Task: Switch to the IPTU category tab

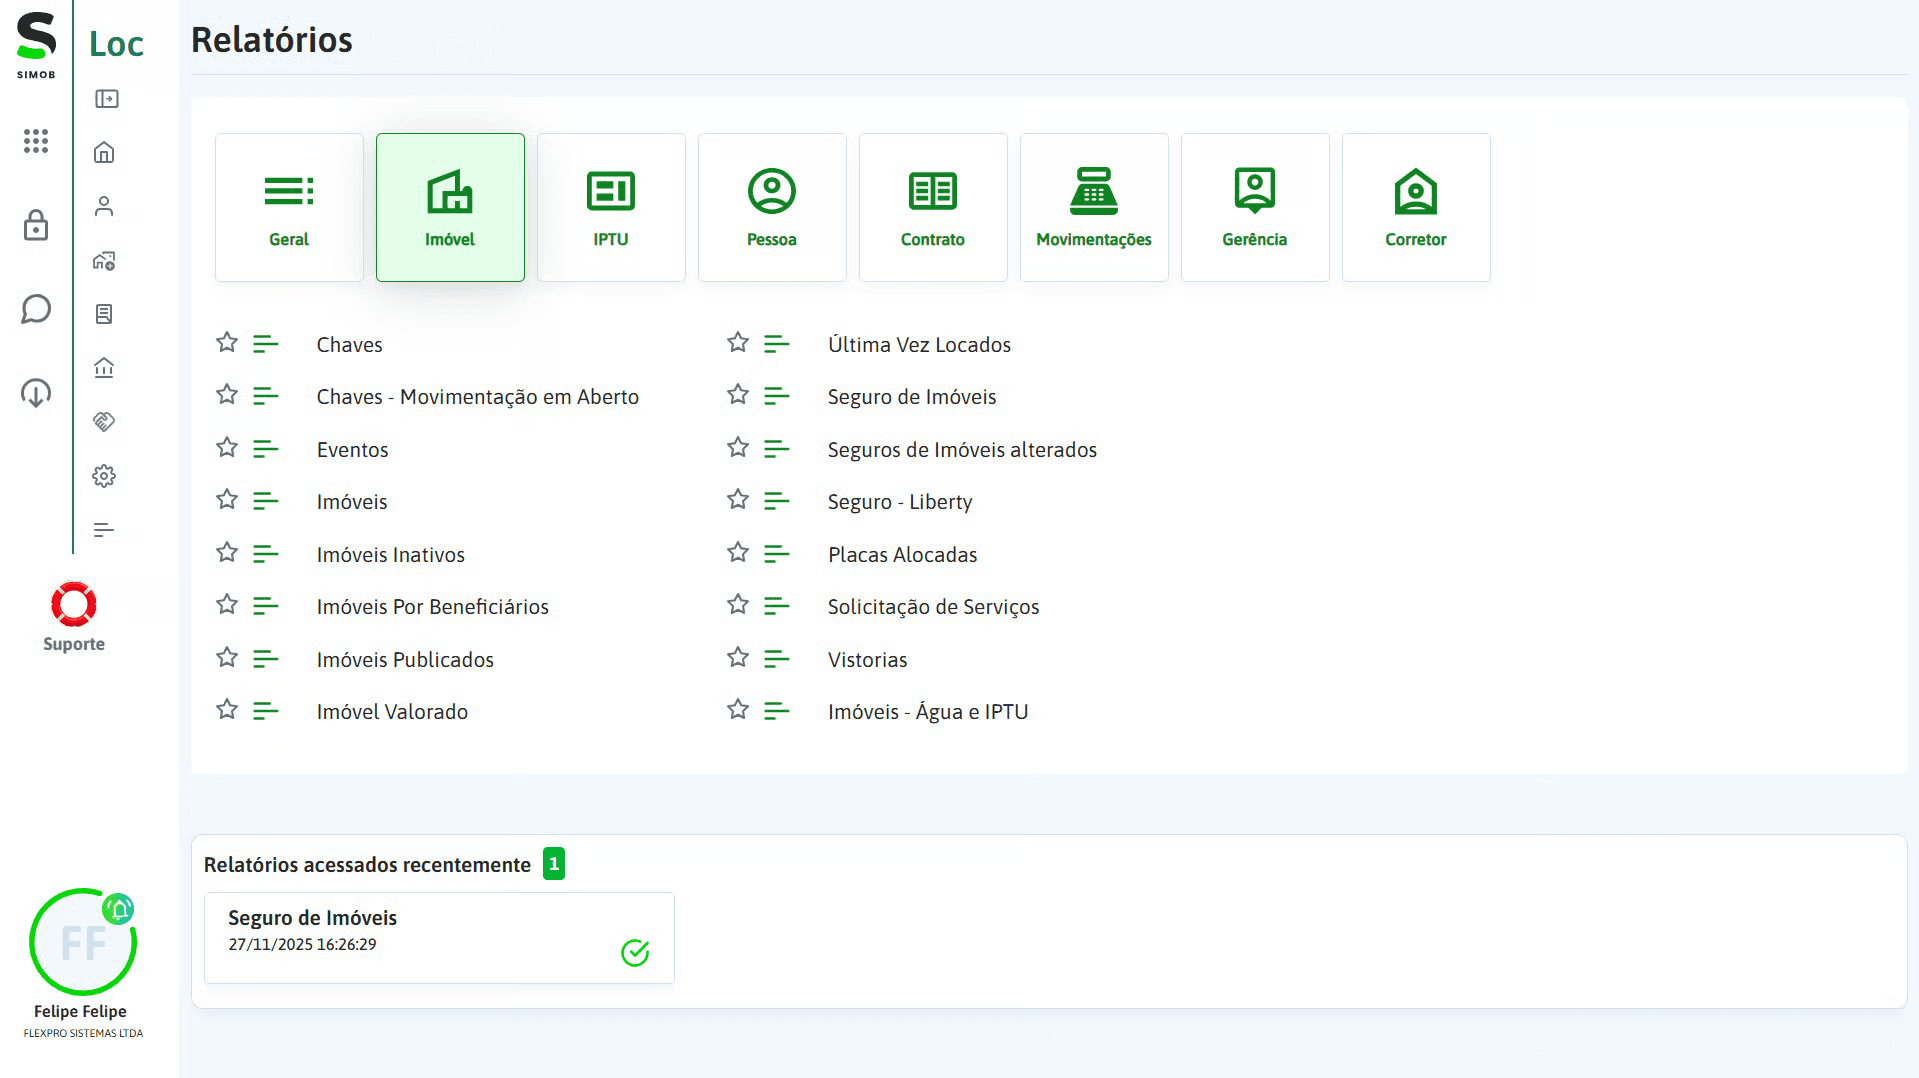Action: click(x=611, y=207)
